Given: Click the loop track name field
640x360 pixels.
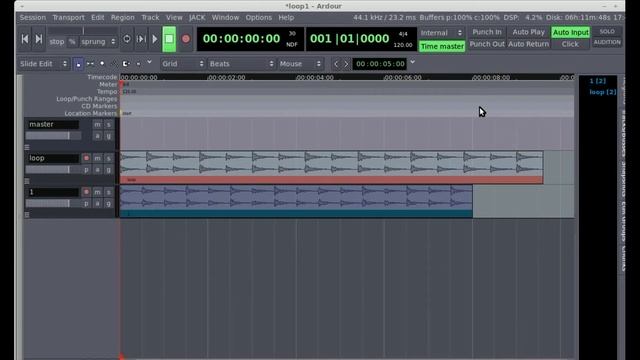Looking at the screenshot, I should pyautogui.click(x=53, y=158).
